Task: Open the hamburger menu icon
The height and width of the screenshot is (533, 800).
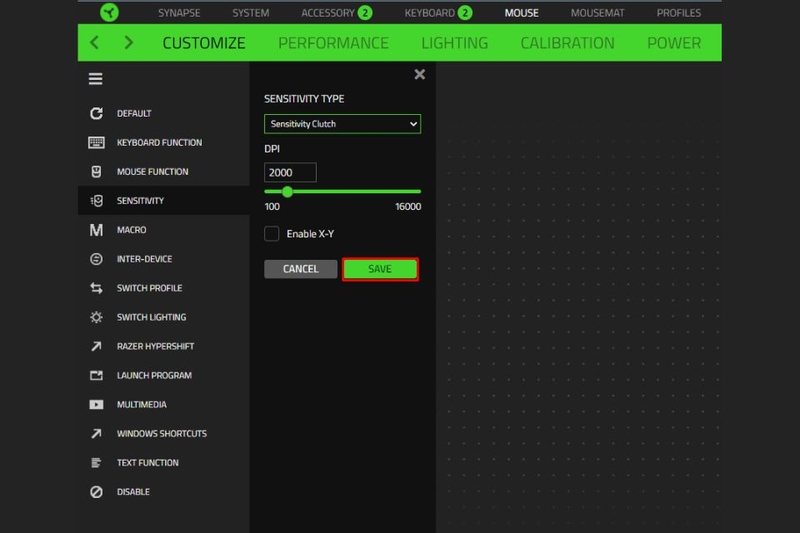Action: [95, 79]
